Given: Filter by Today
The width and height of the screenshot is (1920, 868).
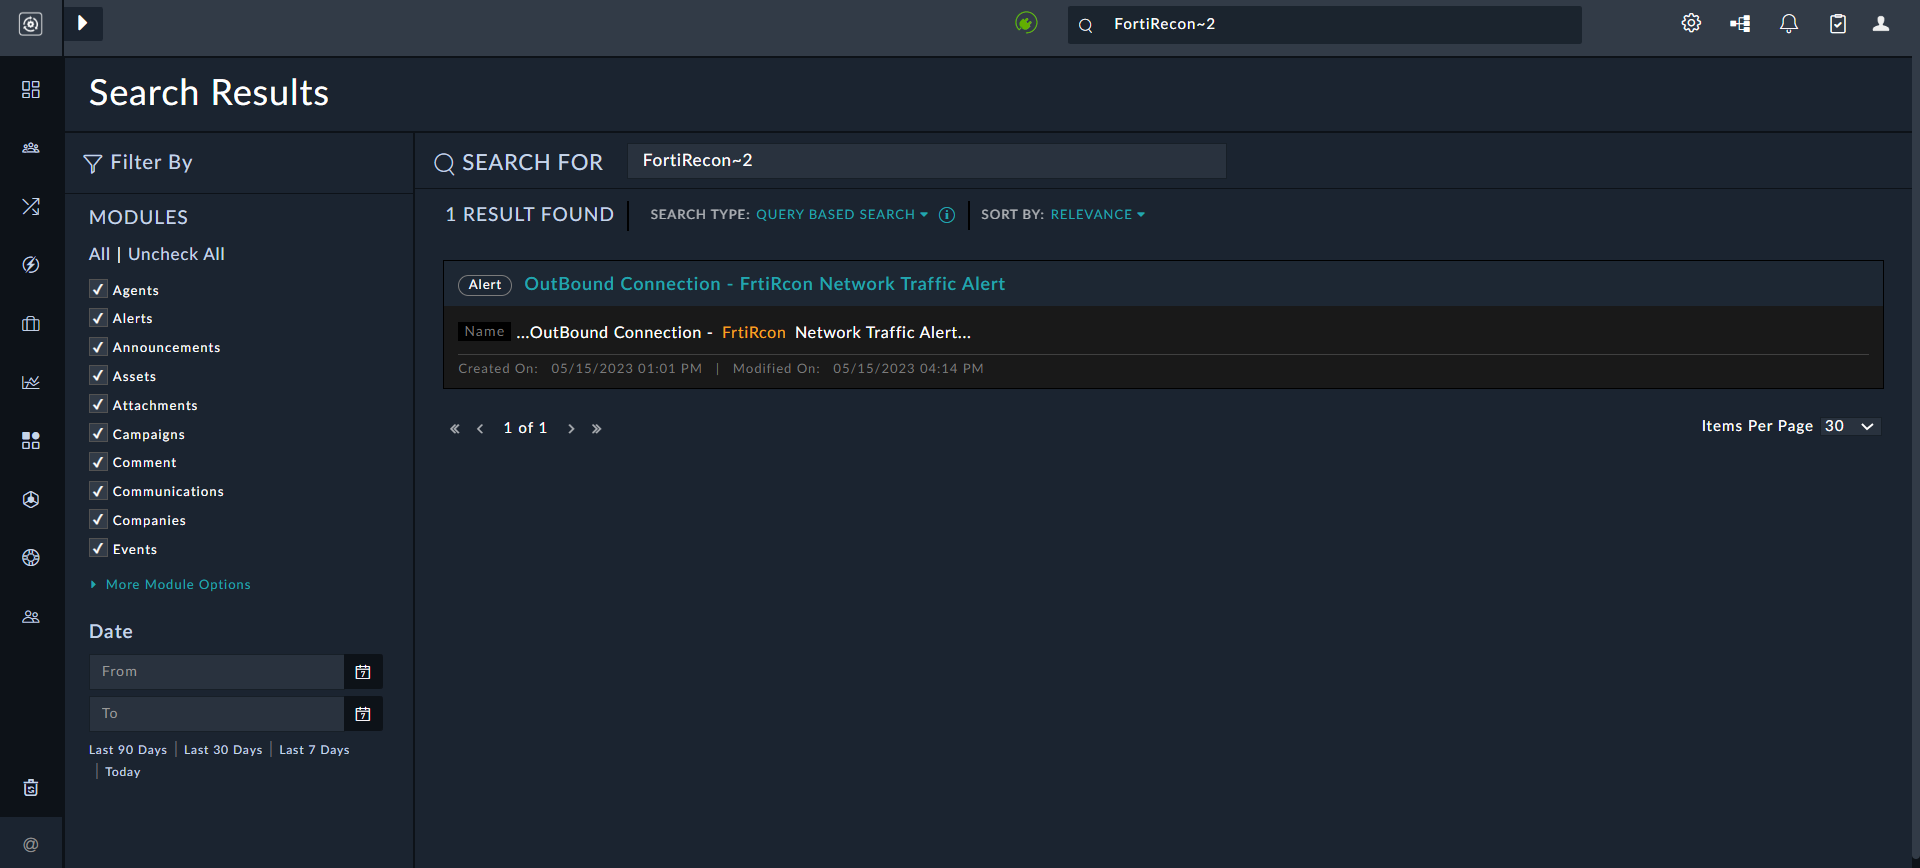Looking at the screenshot, I should click(x=123, y=772).
